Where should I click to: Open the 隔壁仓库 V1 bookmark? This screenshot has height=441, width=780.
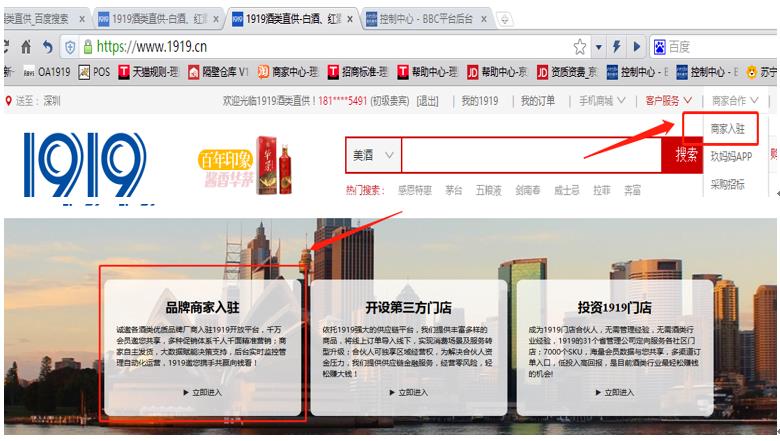(x=218, y=73)
